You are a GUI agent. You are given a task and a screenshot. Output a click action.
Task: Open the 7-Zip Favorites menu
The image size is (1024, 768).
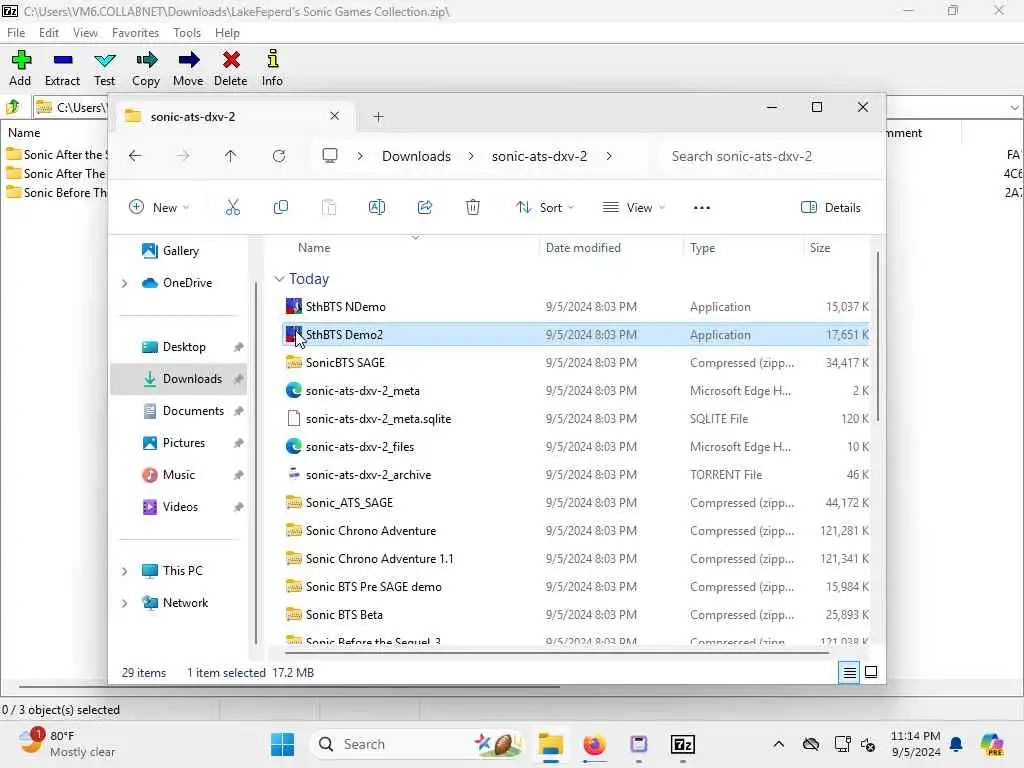pos(135,33)
